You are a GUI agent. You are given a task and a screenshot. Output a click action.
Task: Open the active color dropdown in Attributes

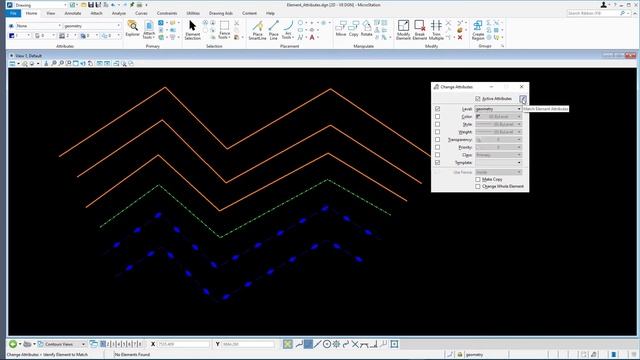coord(20,36)
